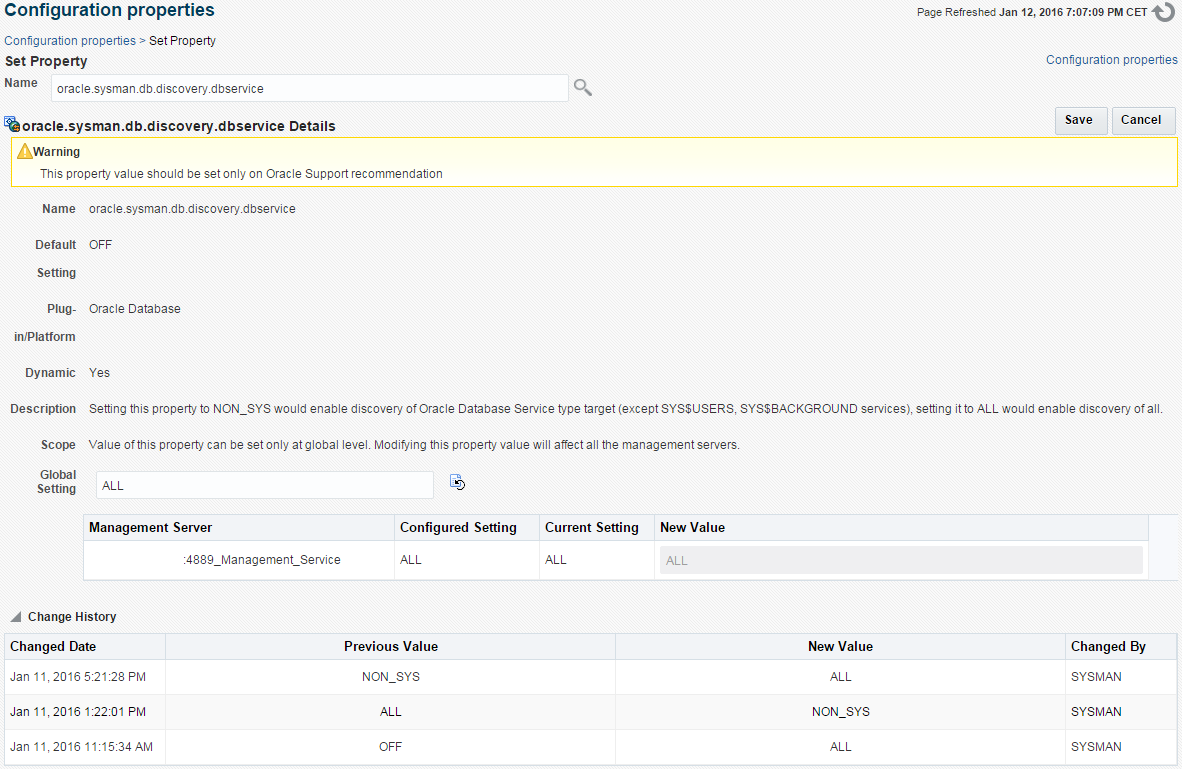Click the reset Global Setting value icon
The width and height of the screenshot is (1182, 769).
[458, 483]
